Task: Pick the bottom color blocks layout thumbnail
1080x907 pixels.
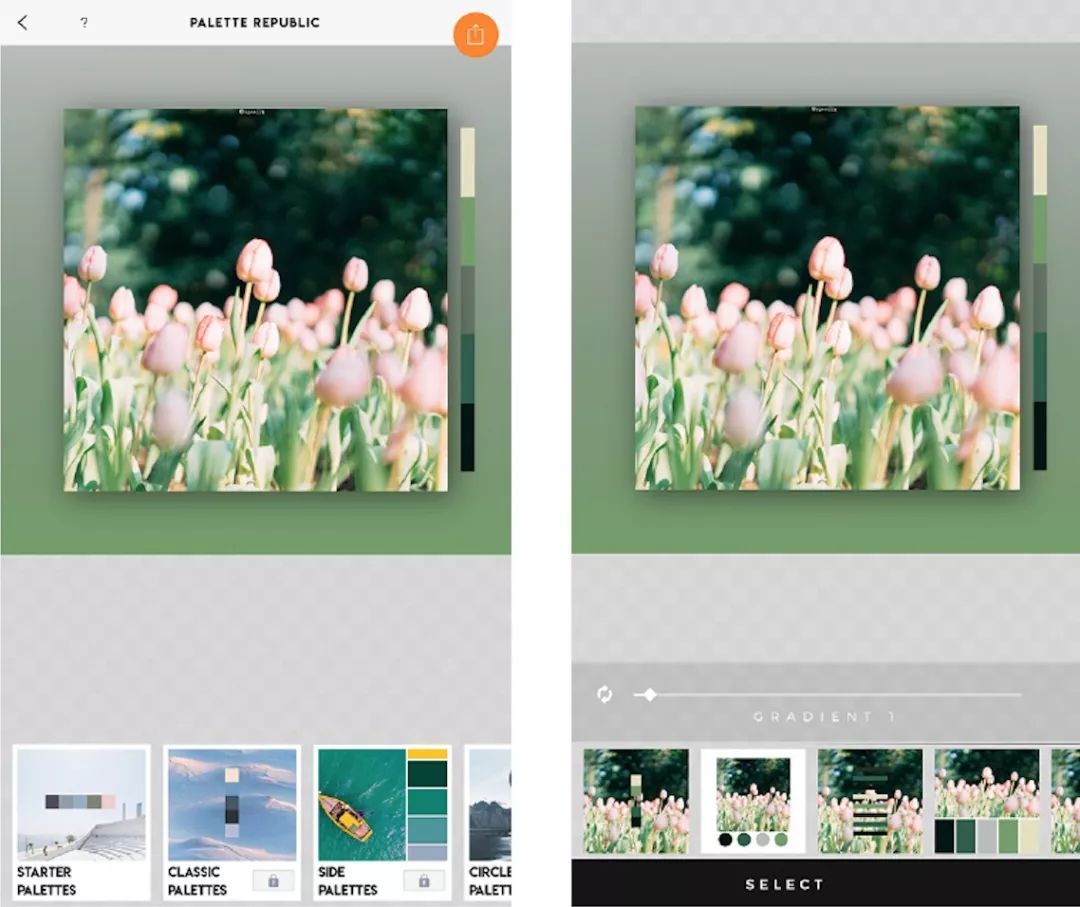Action: pos(987,800)
